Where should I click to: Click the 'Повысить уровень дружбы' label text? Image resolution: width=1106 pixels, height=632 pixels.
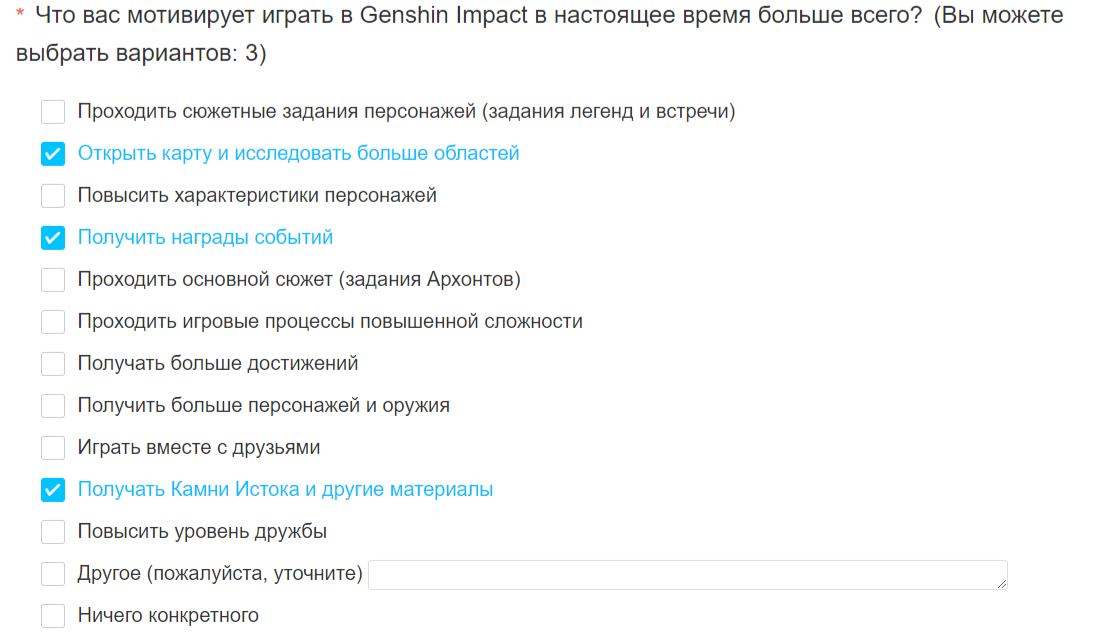[x=202, y=531]
